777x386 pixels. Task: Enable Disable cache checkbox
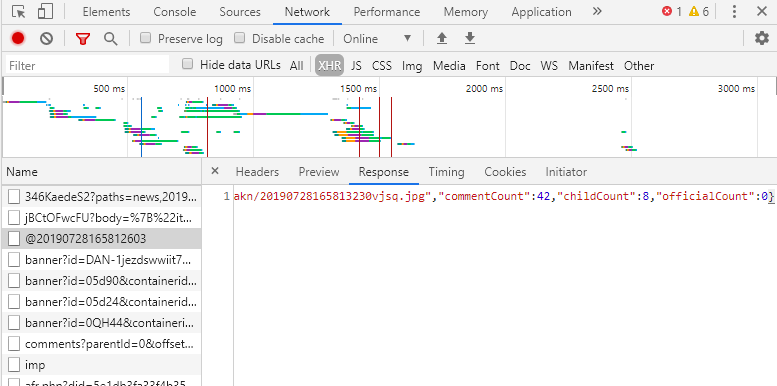tap(239, 38)
